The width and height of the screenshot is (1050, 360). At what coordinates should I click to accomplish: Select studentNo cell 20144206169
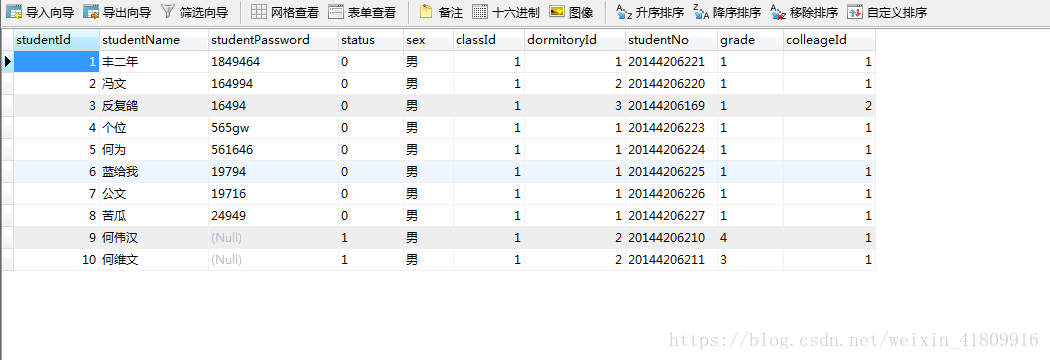[671, 106]
